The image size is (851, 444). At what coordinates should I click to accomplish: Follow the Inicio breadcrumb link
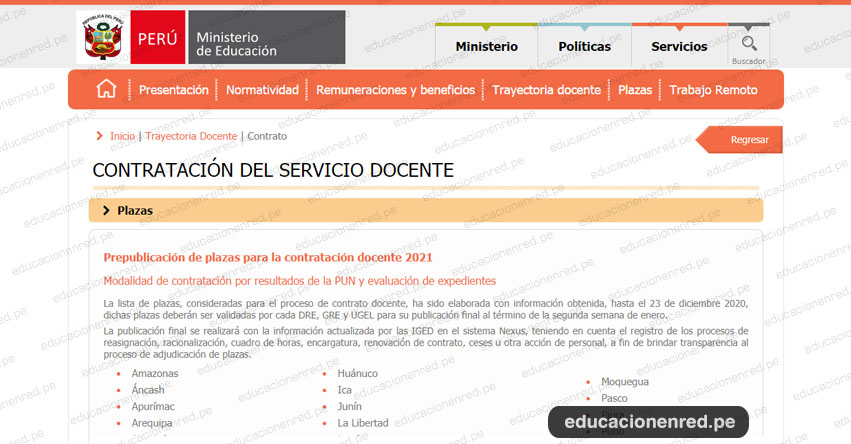pyautogui.click(x=123, y=136)
